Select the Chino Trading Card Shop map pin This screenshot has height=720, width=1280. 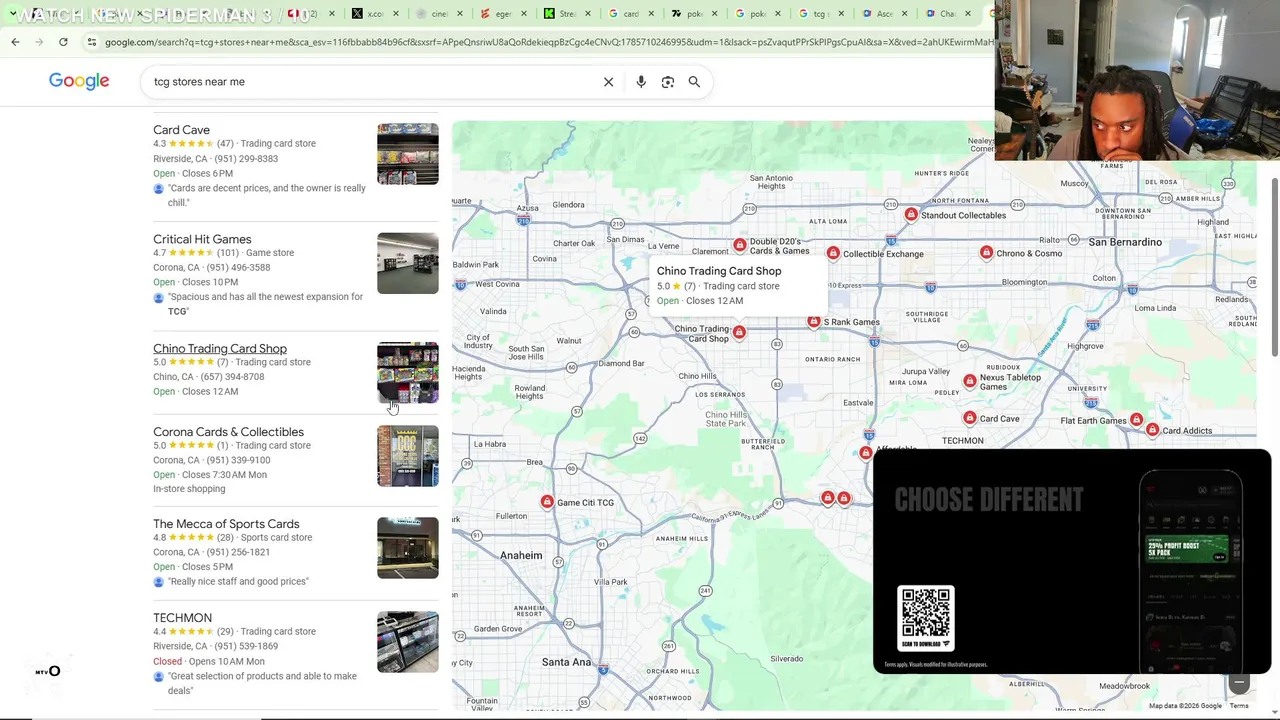[739, 332]
